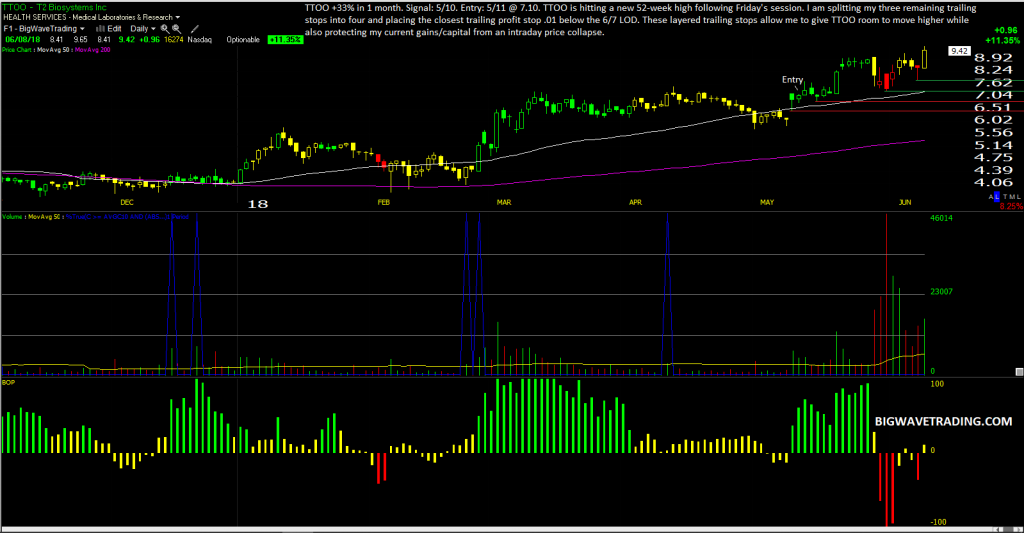This screenshot has height=533, width=1024.
Task: Click the zoom out magnifier icon
Action: 176,29
